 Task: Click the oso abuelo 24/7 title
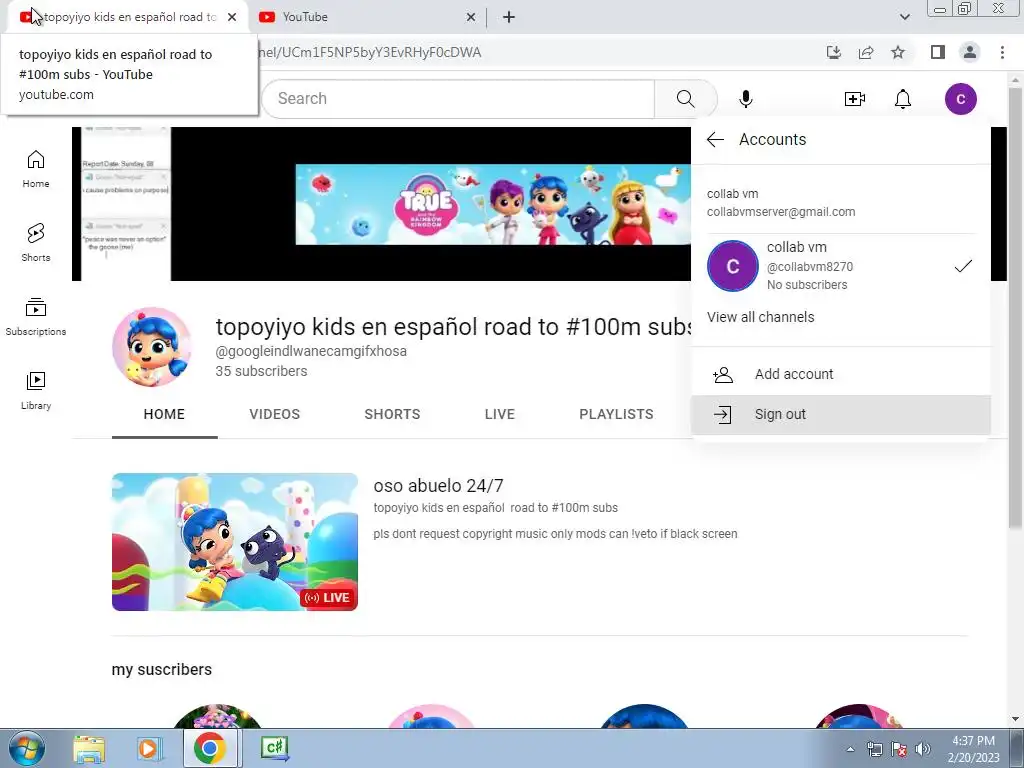(438, 486)
